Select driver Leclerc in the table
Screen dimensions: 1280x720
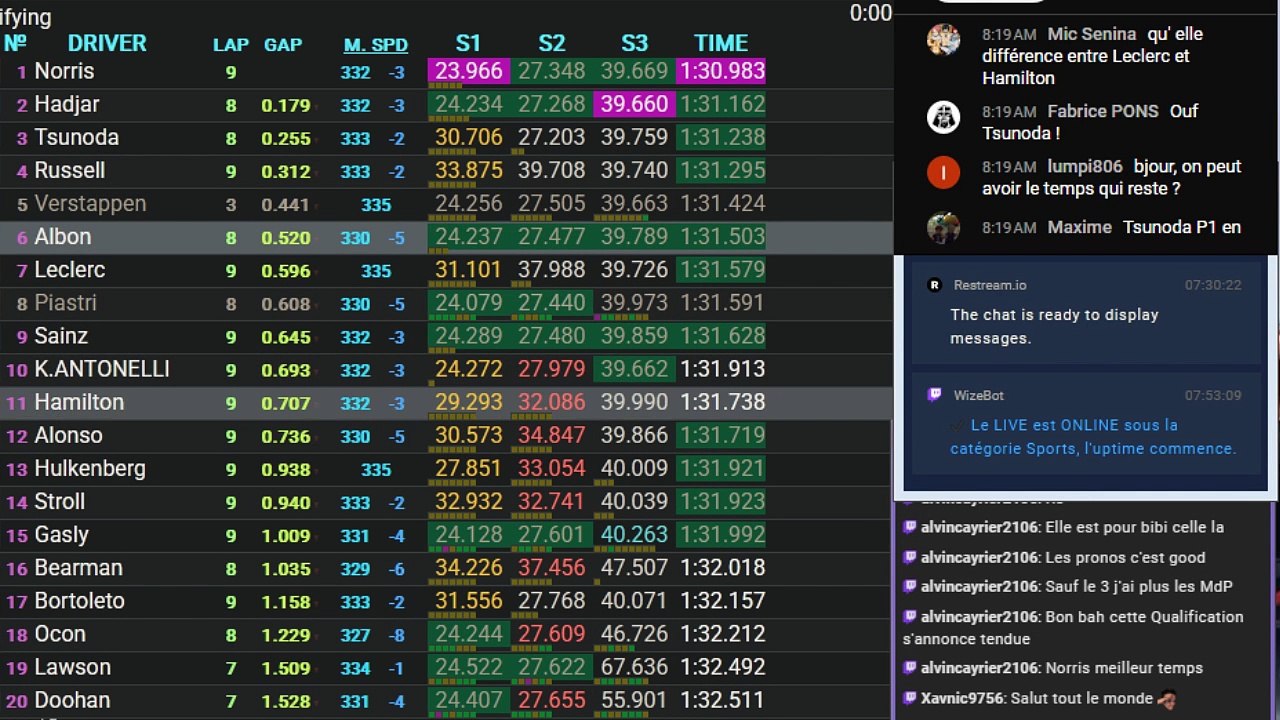[70, 269]
